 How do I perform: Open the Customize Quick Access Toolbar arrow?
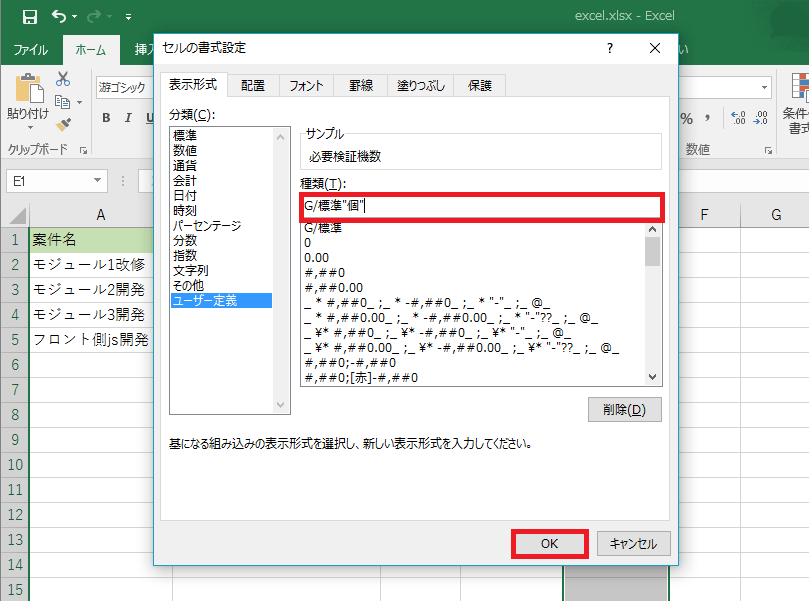(128, 18)
